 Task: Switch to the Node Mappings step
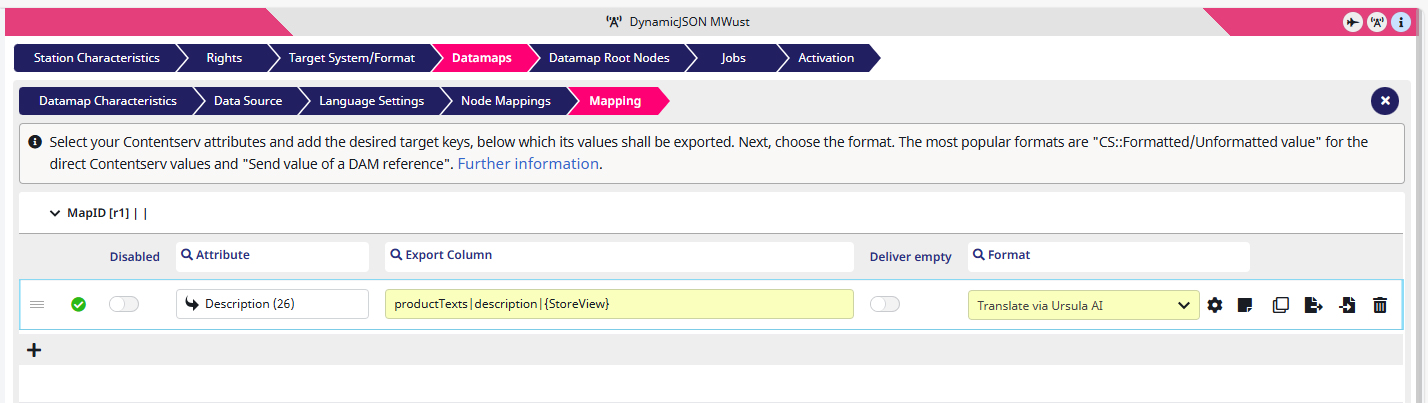click(x=506, y=101)
